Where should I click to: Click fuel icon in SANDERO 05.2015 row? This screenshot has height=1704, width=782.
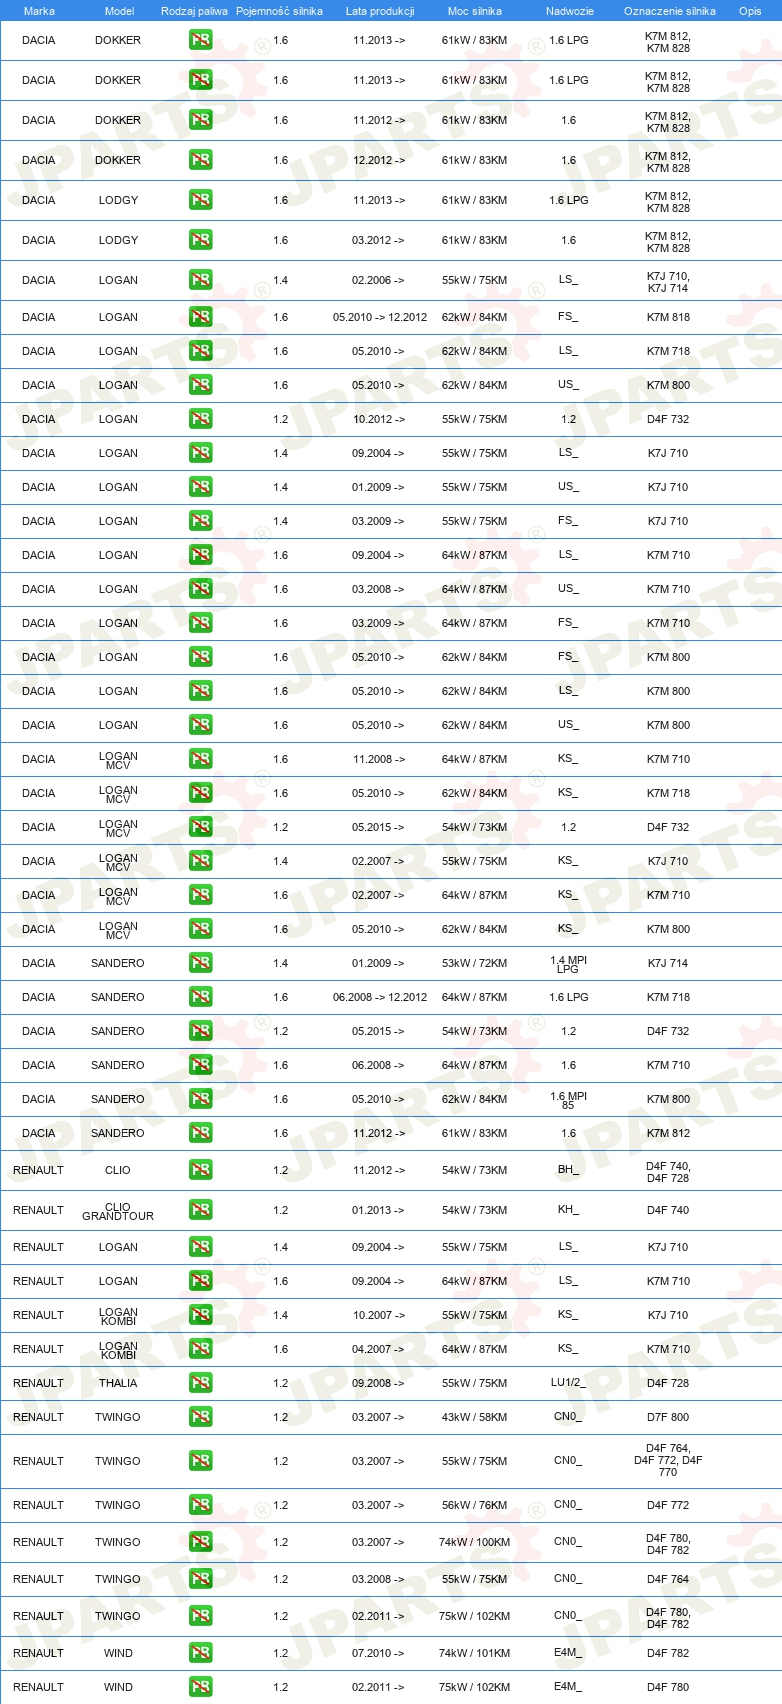(x=200, y=1031)
